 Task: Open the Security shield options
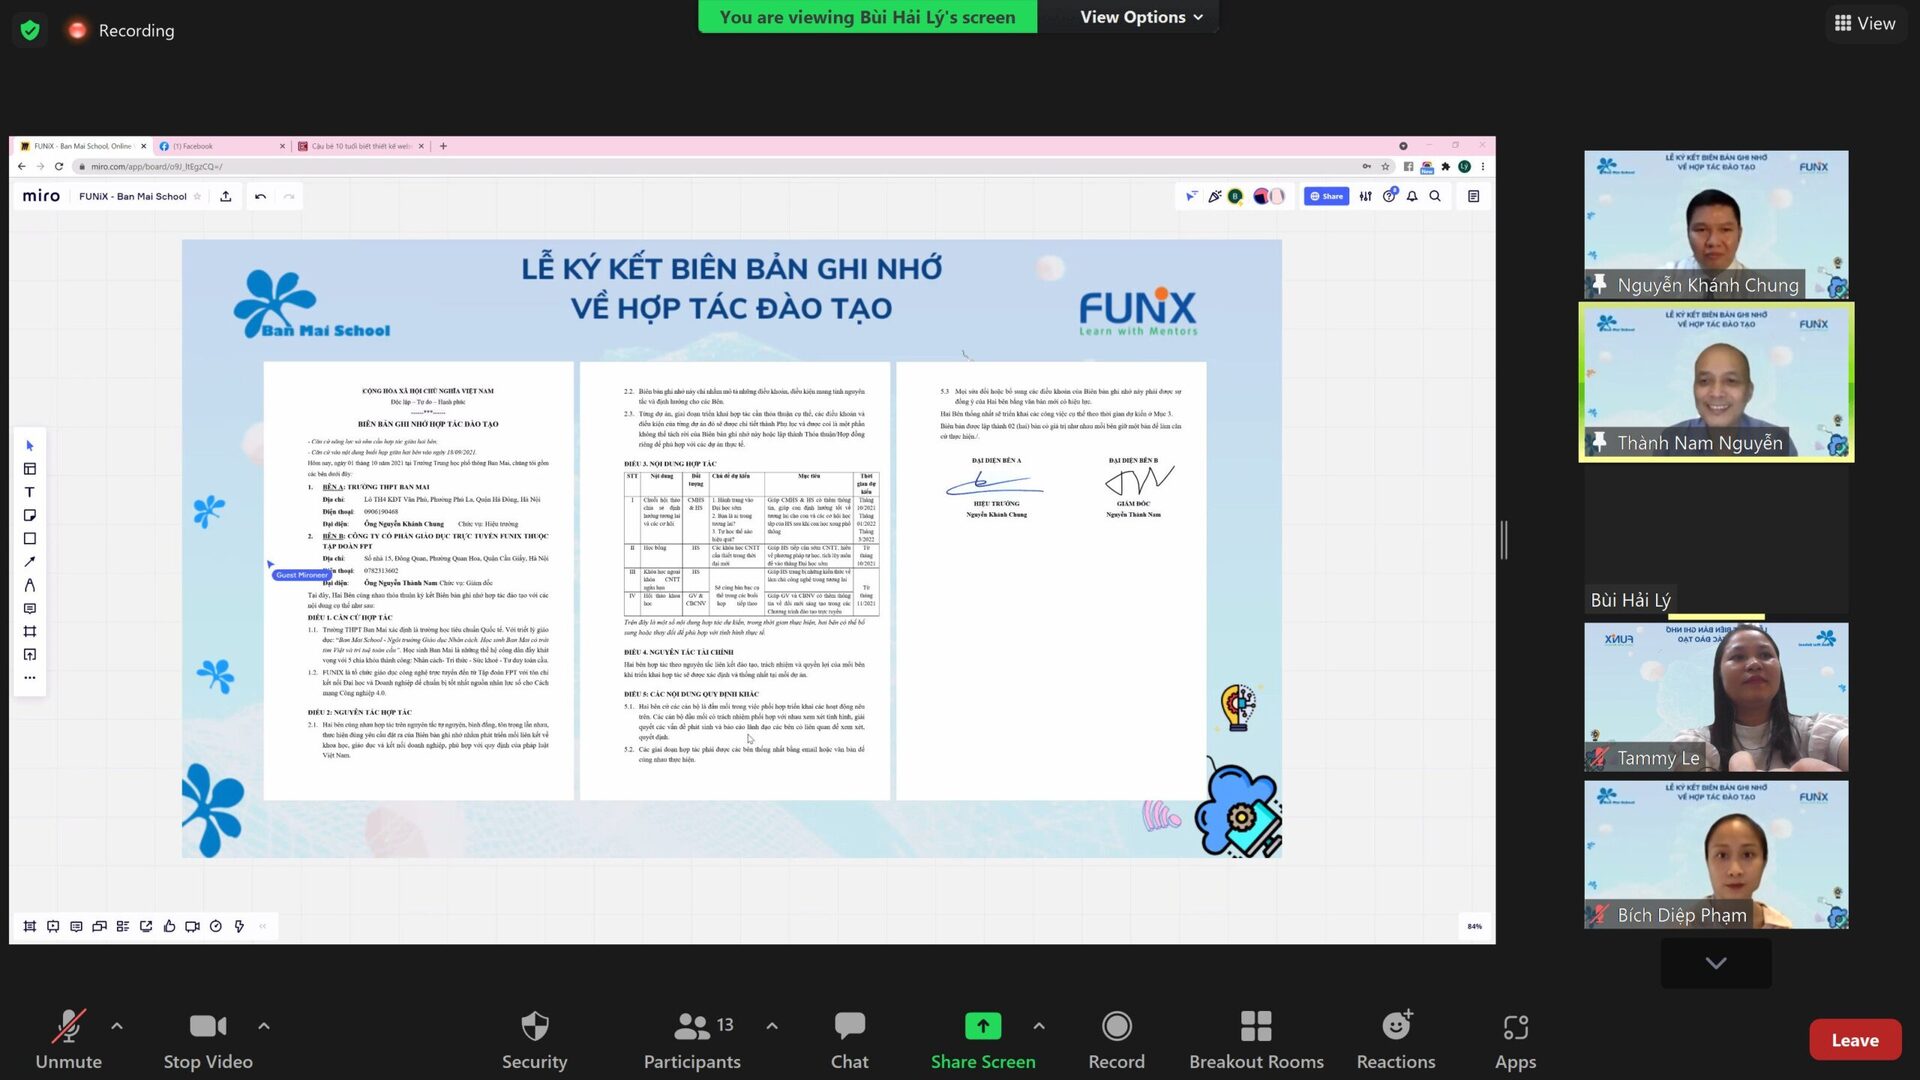tap(534, 1040)
